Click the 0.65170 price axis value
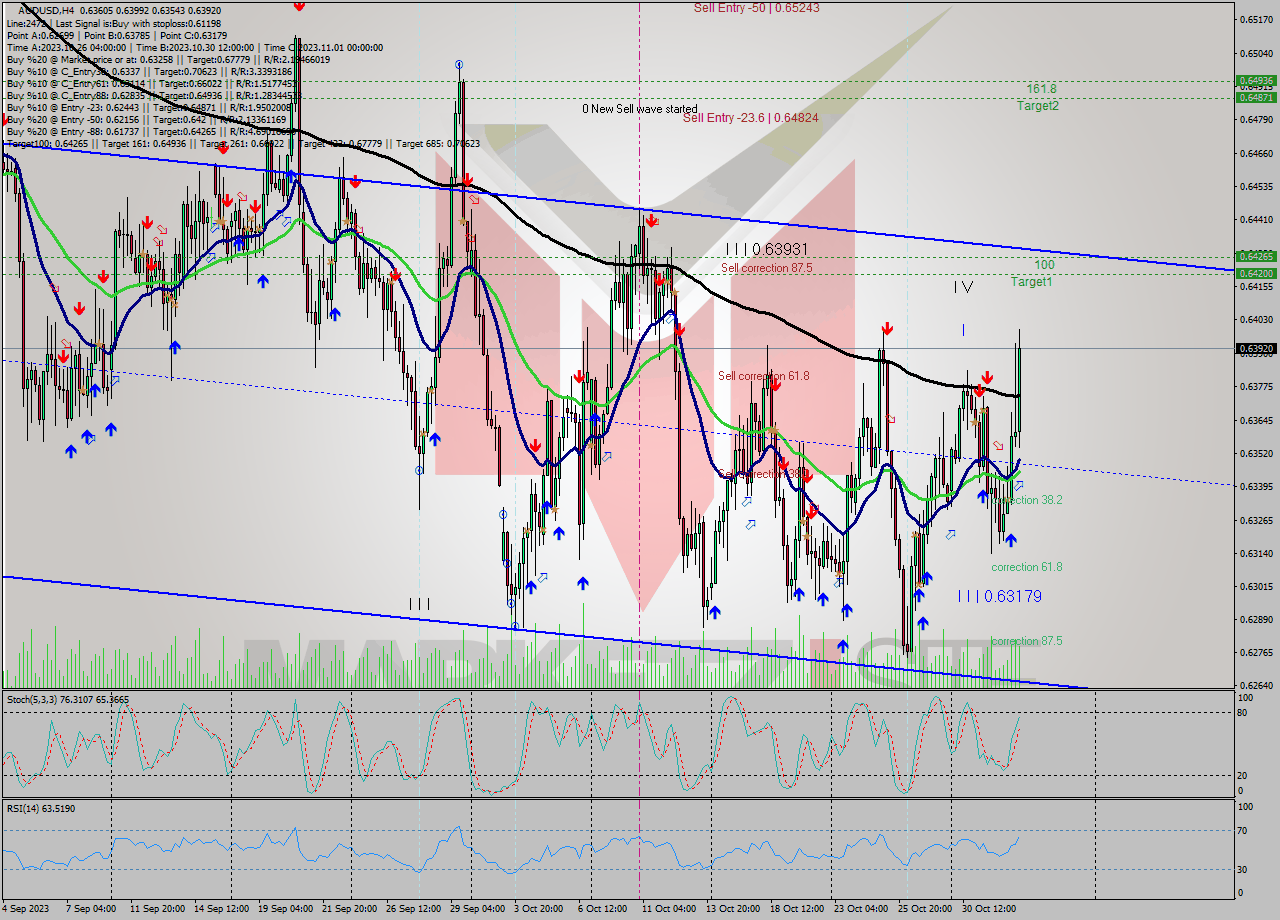Image resolution: width=1280 pixels, height=920 pixels. (x=1256, y=20)
